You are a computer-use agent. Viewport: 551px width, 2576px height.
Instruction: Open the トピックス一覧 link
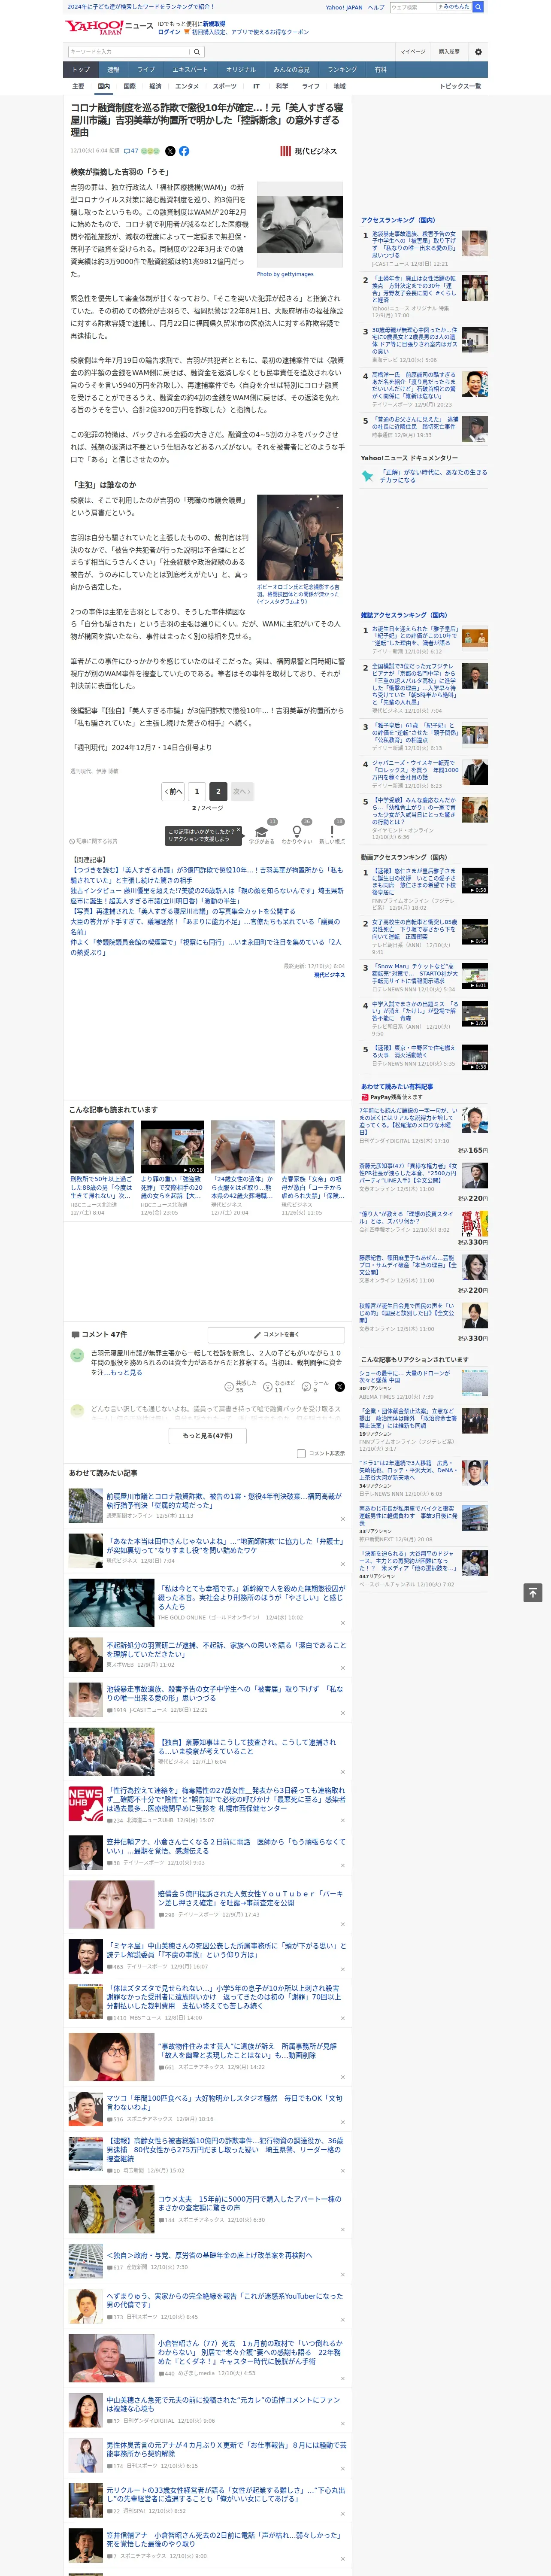(x=460, y=87)
